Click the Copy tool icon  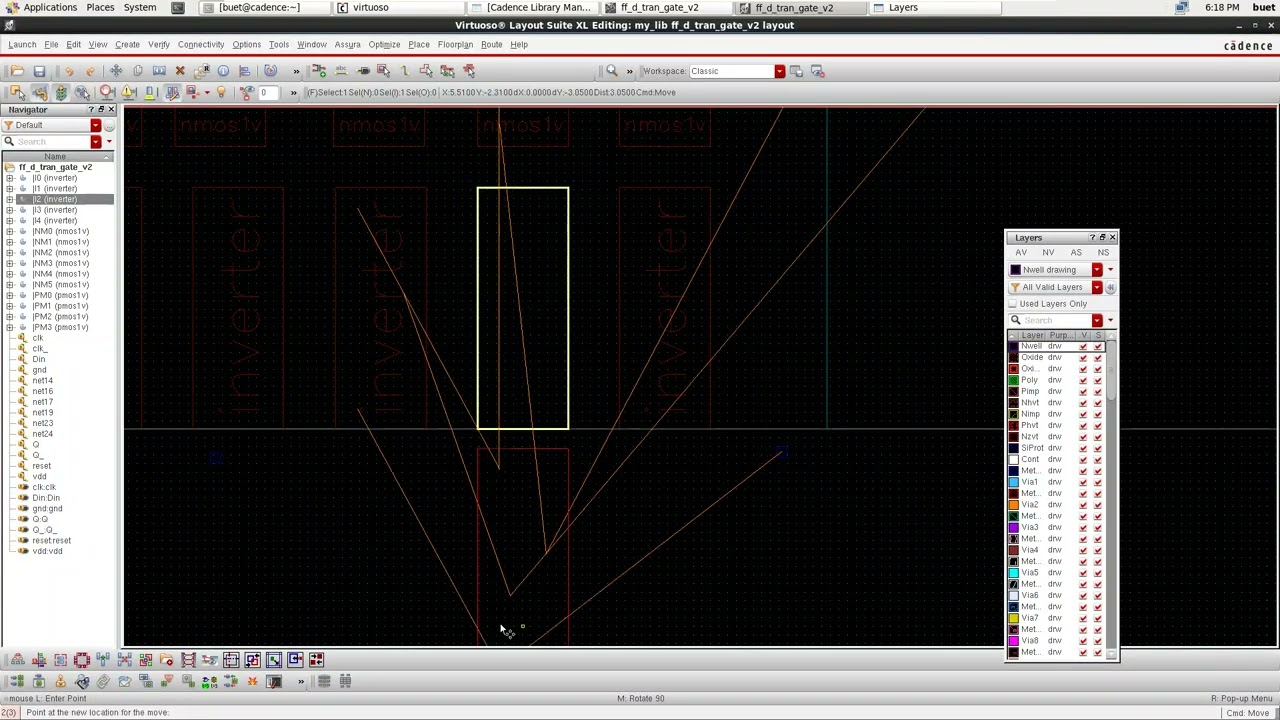pos(138,71)
